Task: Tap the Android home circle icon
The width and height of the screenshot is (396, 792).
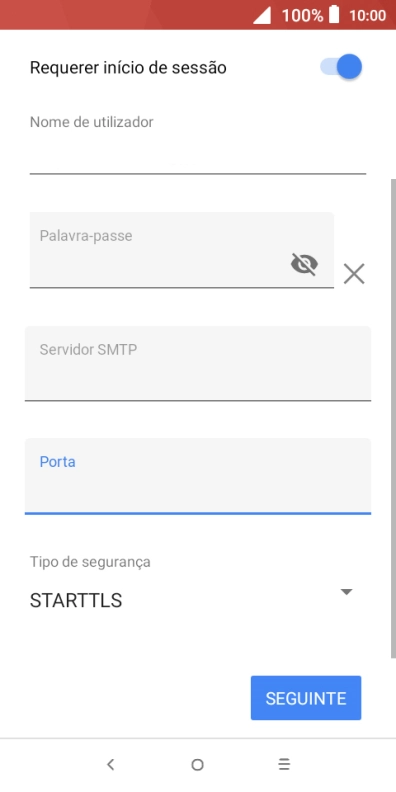Action: click(197, 765)
